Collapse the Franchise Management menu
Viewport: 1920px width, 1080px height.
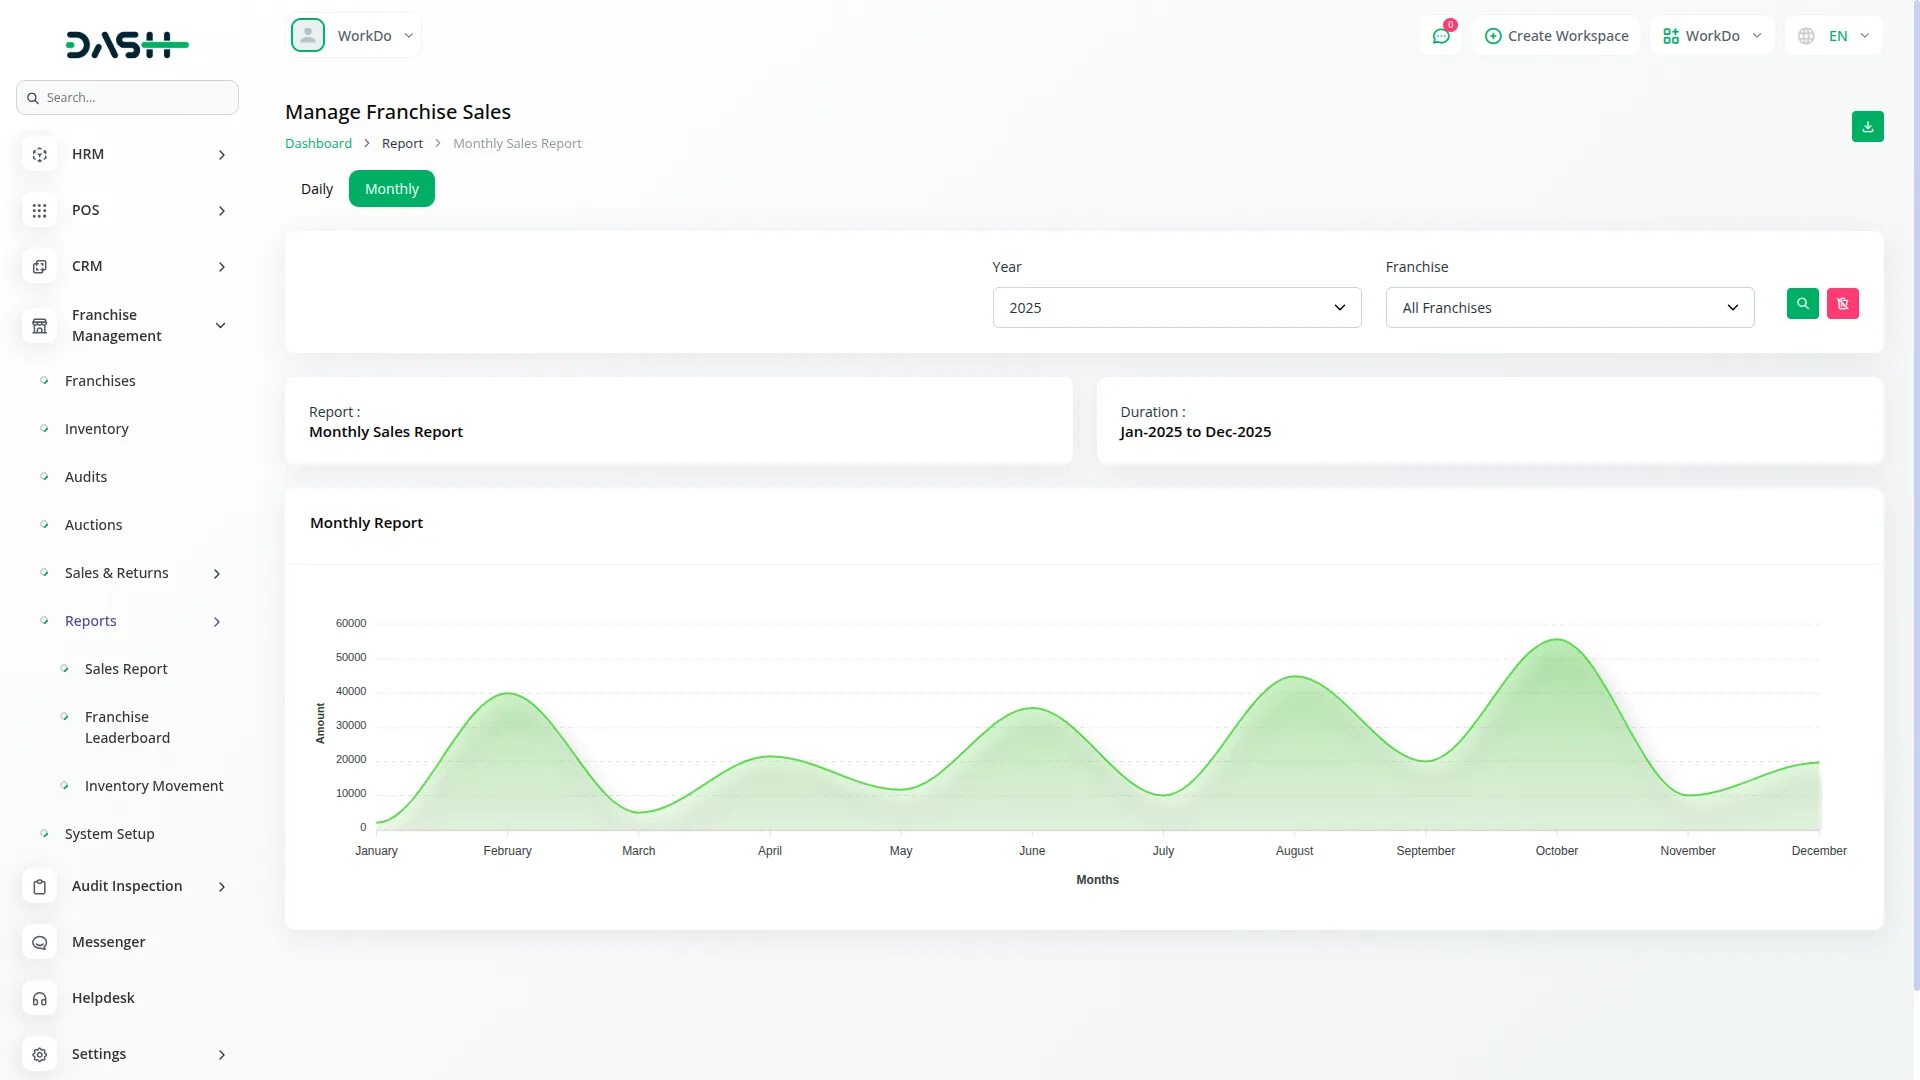click(220, 326)
